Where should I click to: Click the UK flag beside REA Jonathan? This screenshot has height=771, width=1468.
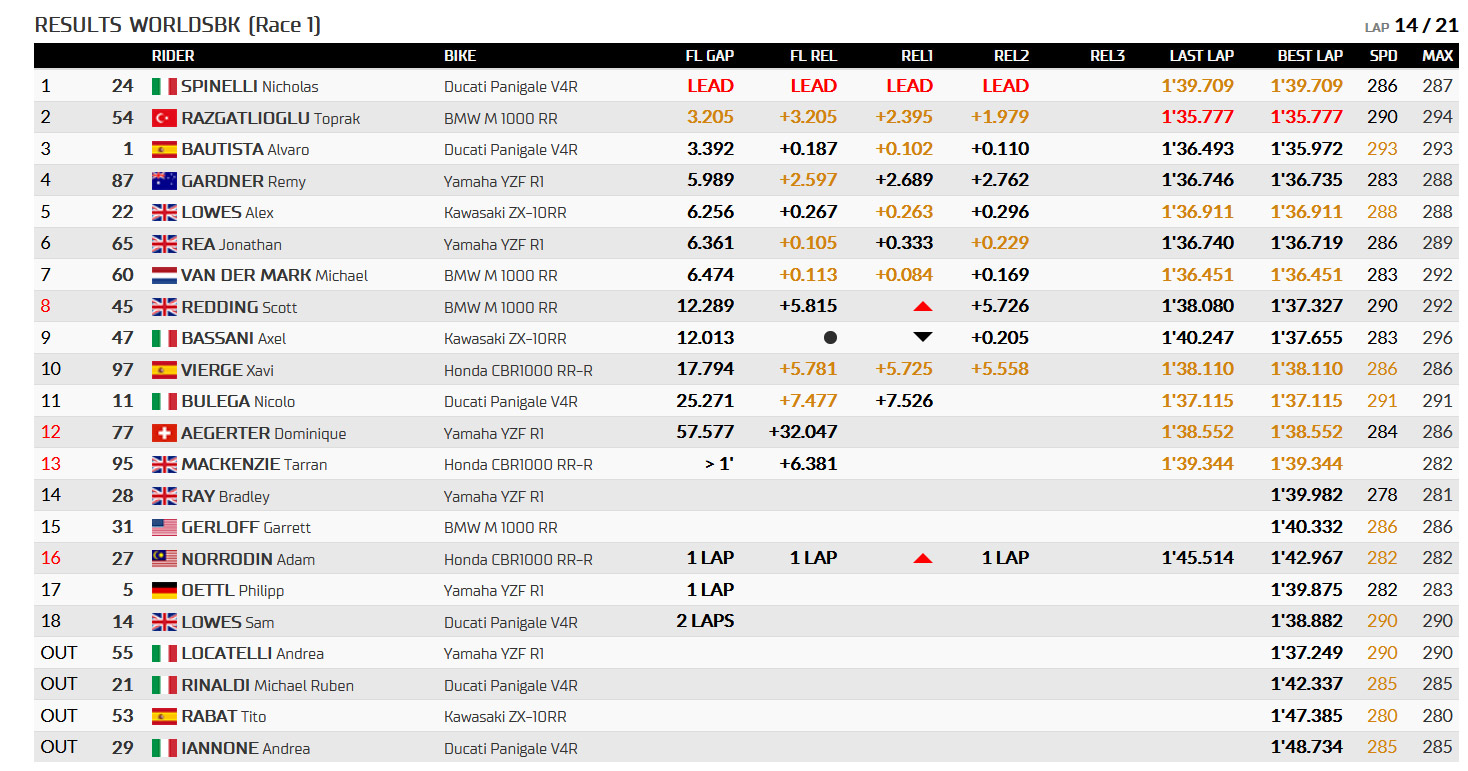(x=164, y=244)
